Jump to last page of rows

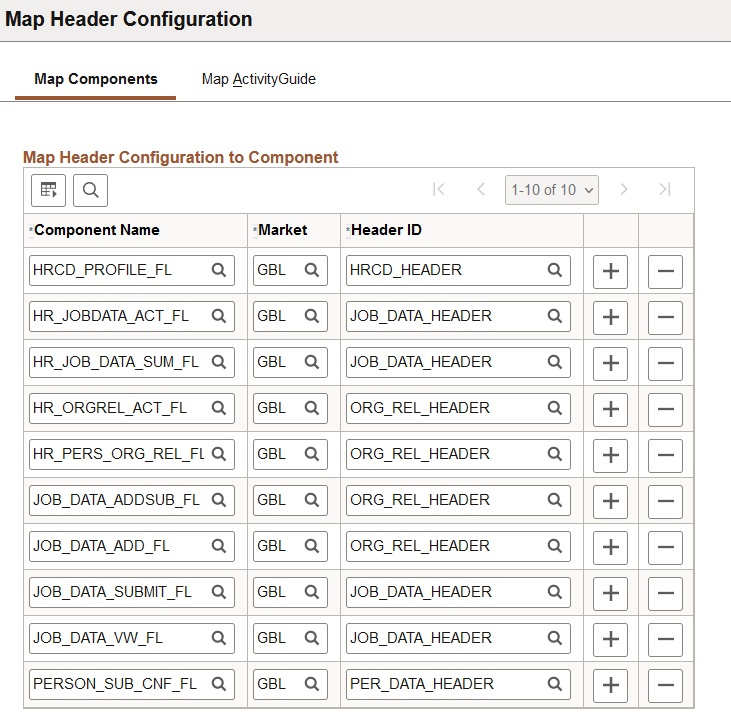pos(665,189)
